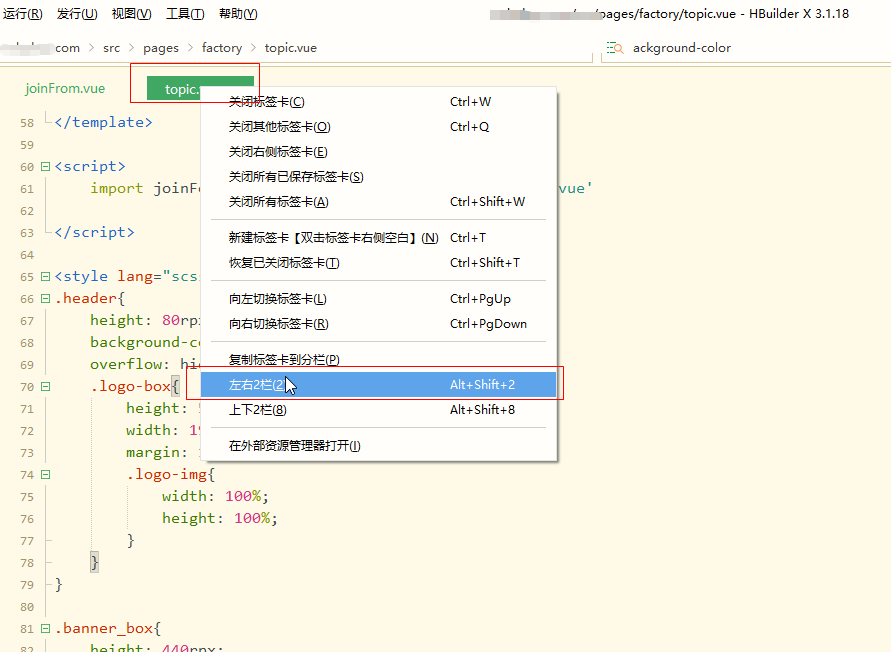Click the factory breadcrumb segment
Screen dimensions: 891x652
tap(222, 48)
